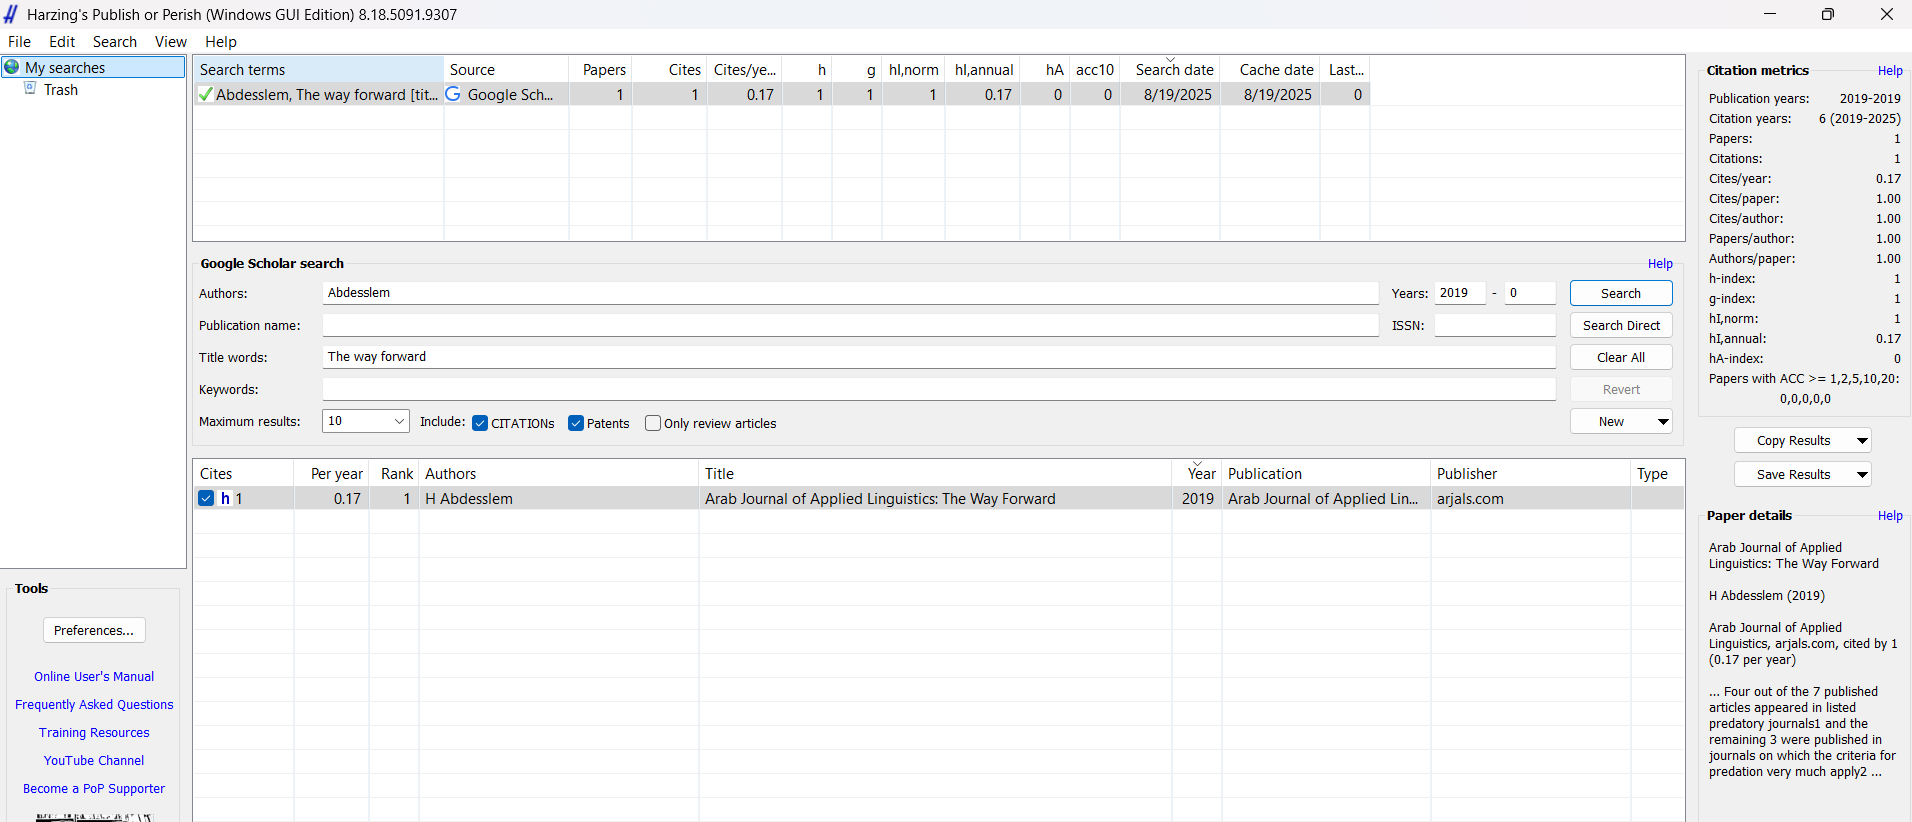The height and width of the screenshot is (822, 1912).
Task: Enable Only review articles checkbox
Action: pos(653,423)
